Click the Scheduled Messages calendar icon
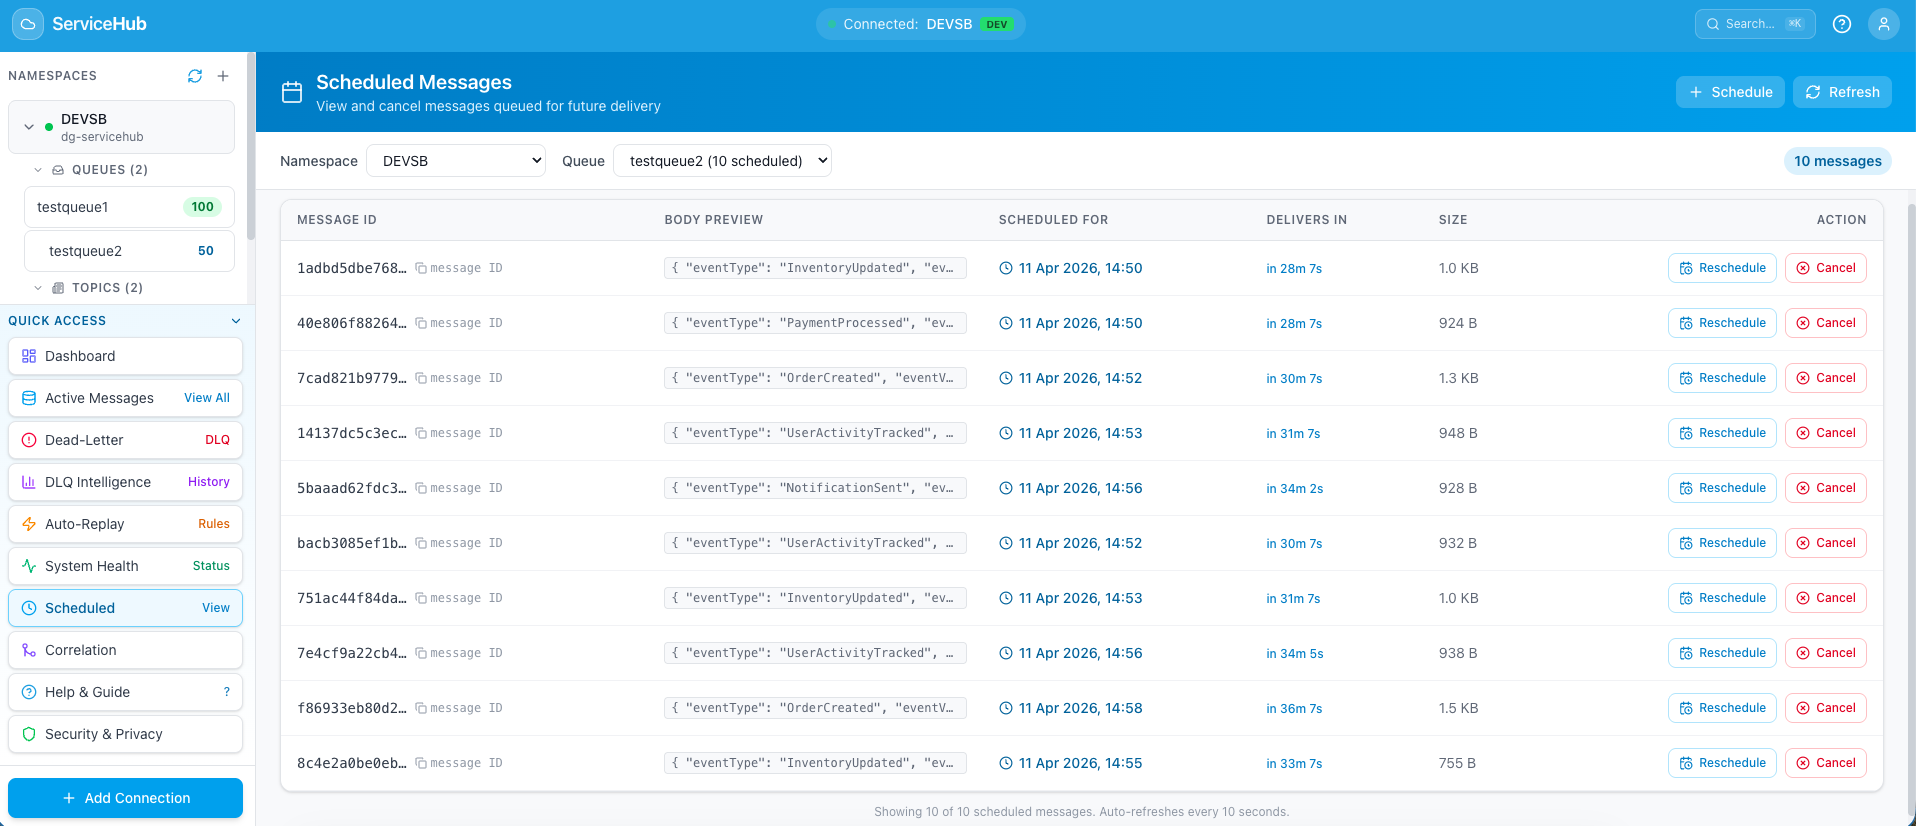Image resolution: width=1916 pixels, height=826 pixels. pyautogui.click(x=292, y=92)
